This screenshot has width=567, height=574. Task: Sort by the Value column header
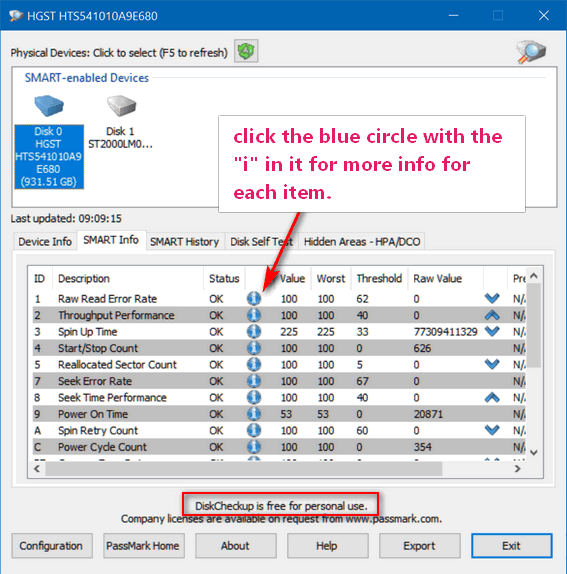[292, 279]
